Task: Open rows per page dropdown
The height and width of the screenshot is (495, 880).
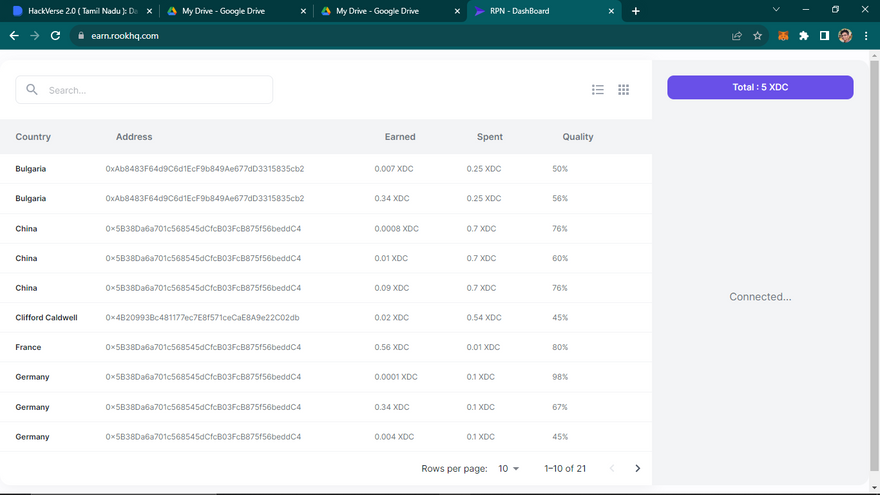Action: [509, 468]
